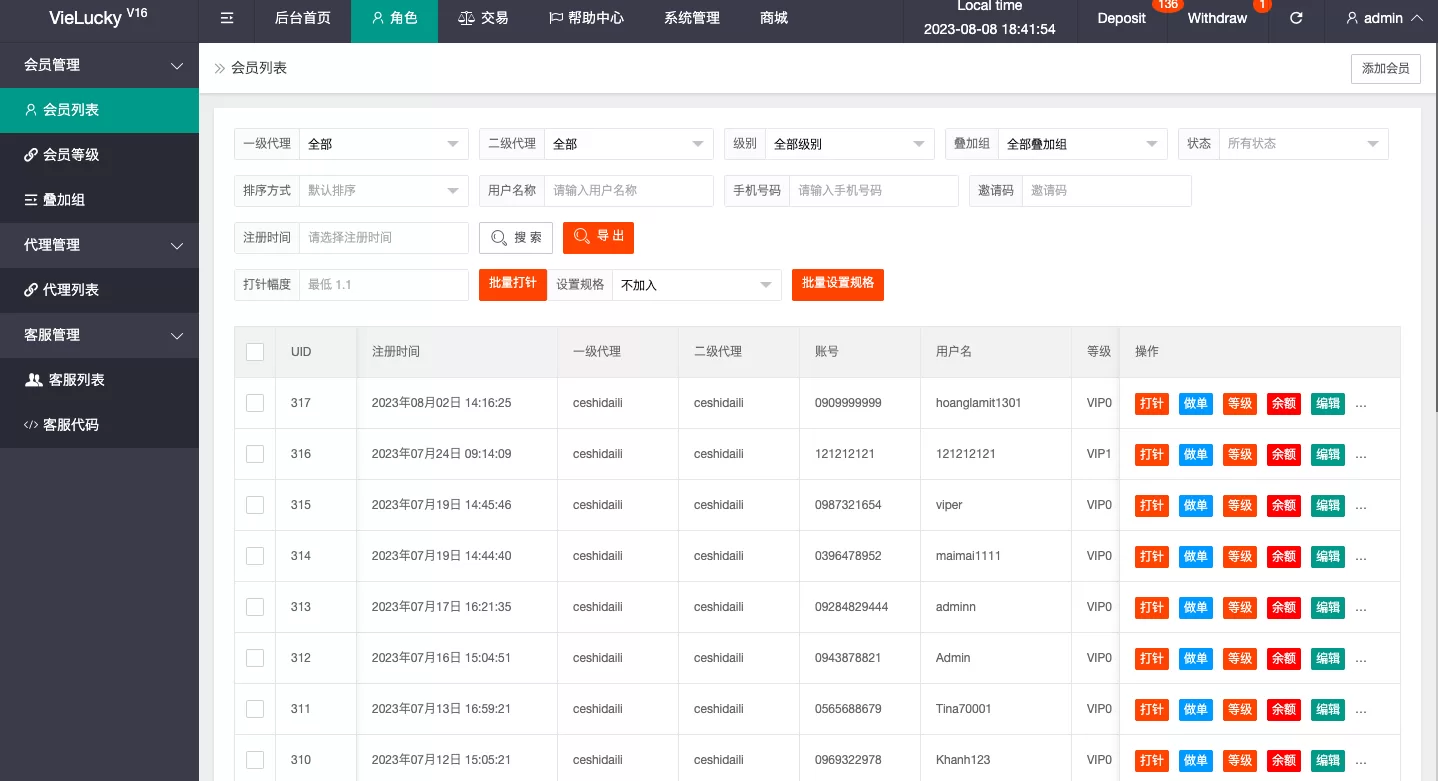Collapse the 会员管理 sidebar section
The width and height of the screenshot is (1438, 781).
click(x=99, y=65)
